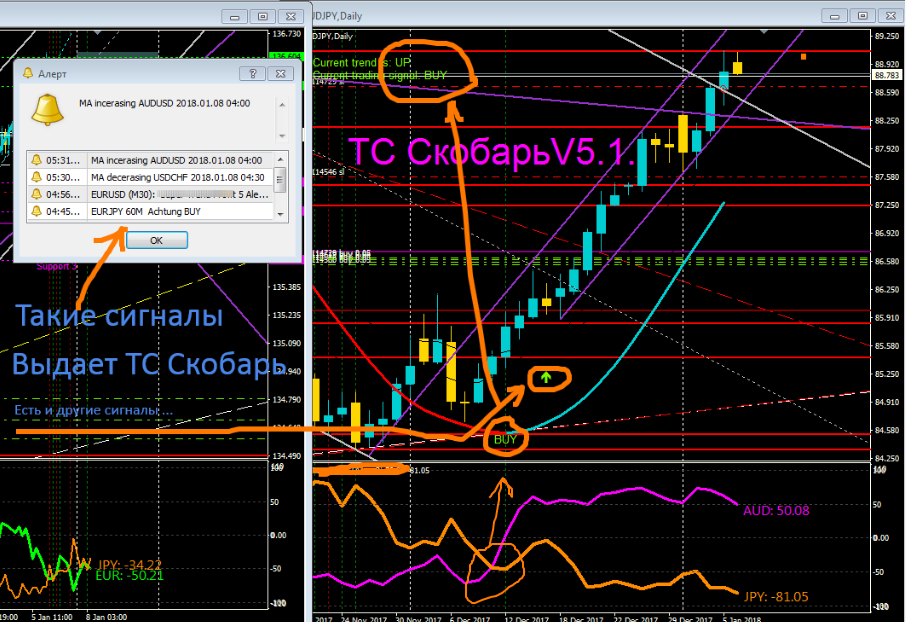Click the Support 3 label in left chart
Screen dimensions: 906x622
point(57,266)
